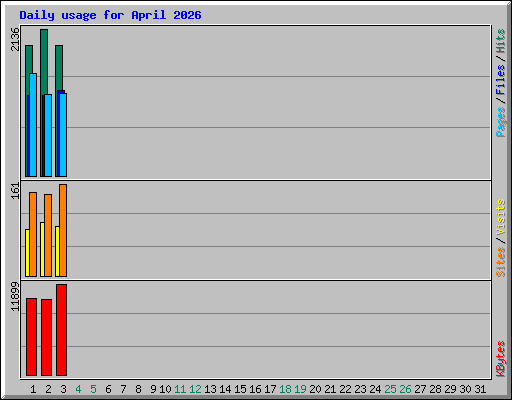Click green weekend day 4 label
The width and height of the screenshot is (512, 400).
pyautogui.click(x=78, y=389)
